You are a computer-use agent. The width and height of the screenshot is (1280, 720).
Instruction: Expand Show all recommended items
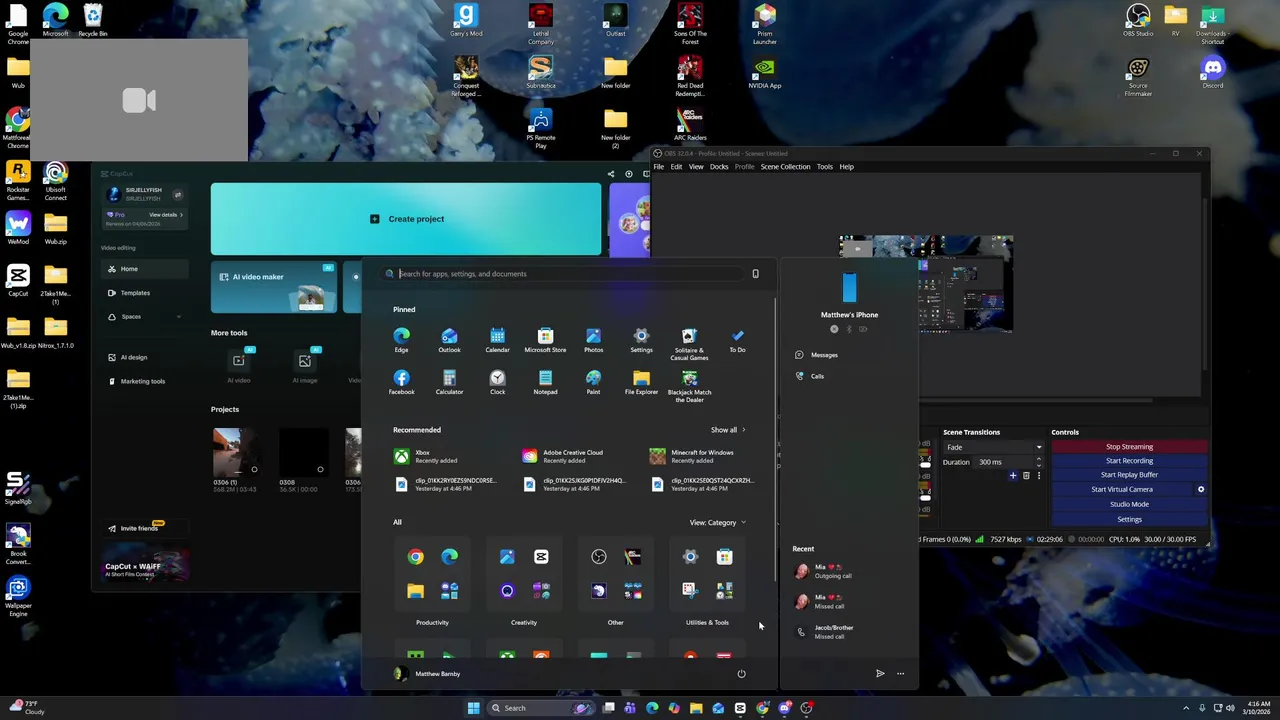coord(728,430)
